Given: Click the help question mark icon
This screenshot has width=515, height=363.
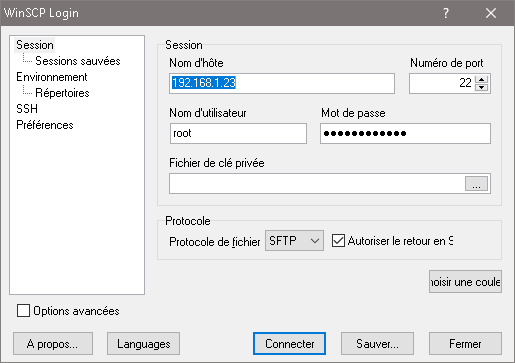Looking at the screenshot, I should pos(446,13).
